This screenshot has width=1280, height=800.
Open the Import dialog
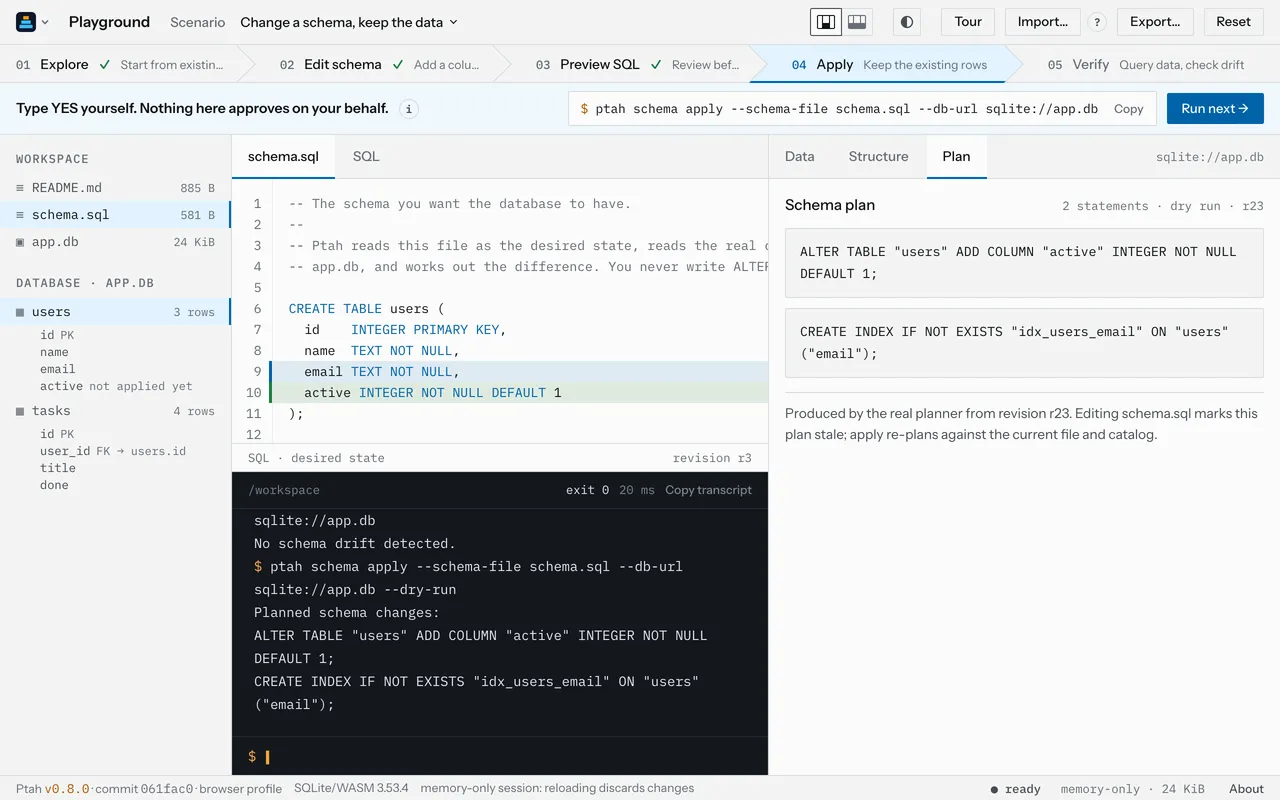click(x=1042, y=22)
